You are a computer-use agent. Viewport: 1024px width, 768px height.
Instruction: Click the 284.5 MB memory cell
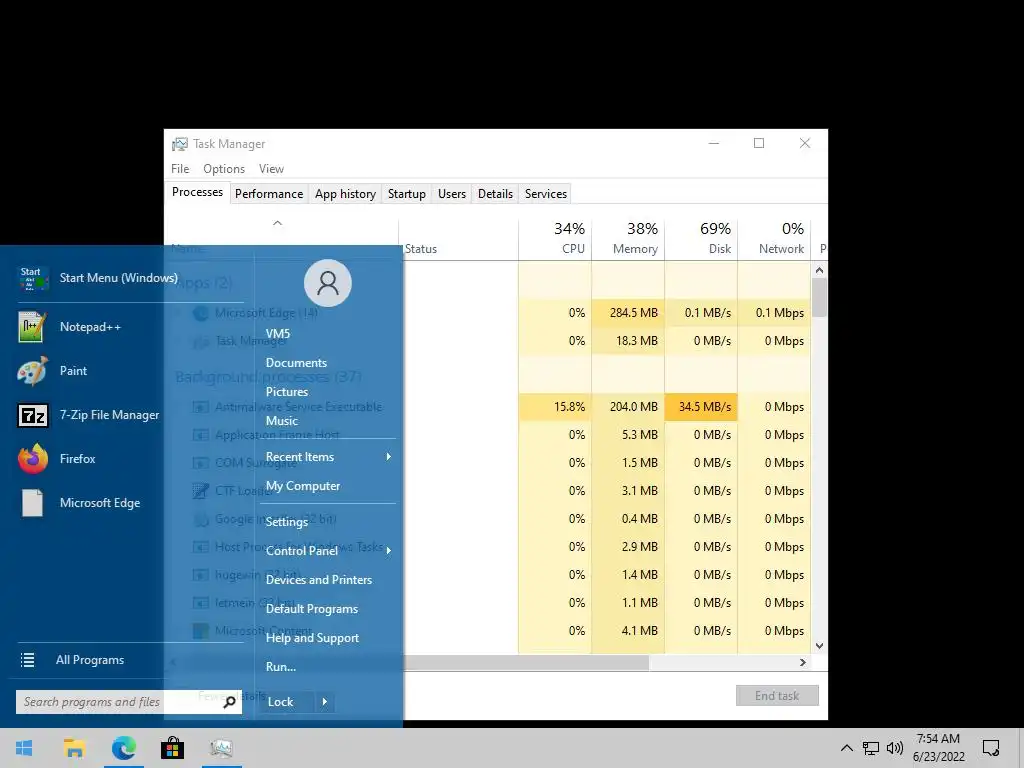click(628, 313)
